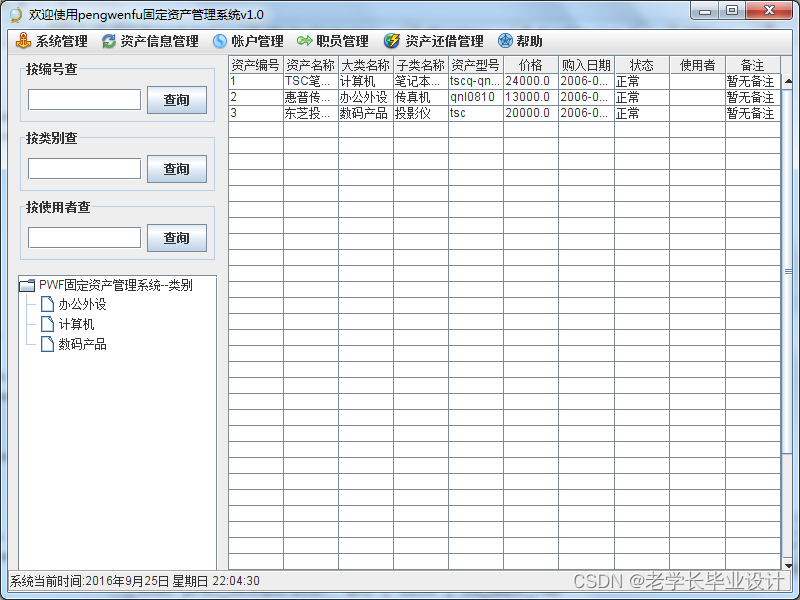Click the document icon beside 数码产品
The height and width of the screenshot is (600, 800).
coord(47,345)
